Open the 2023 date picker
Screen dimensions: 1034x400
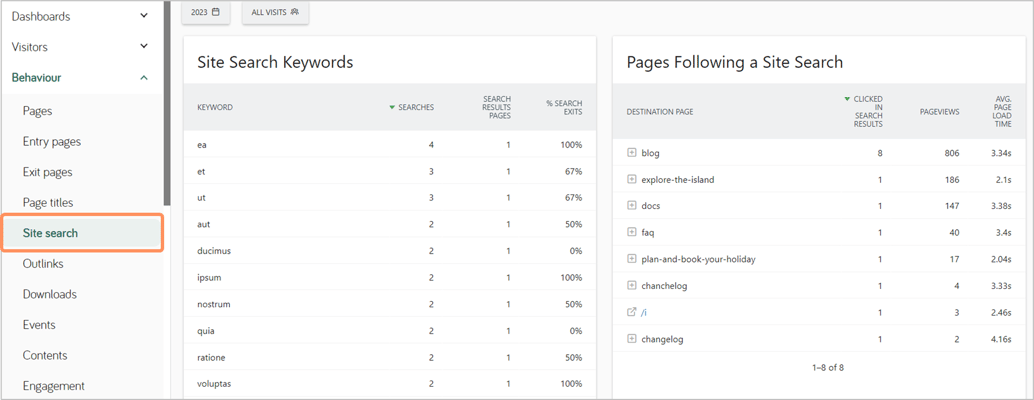pyautogui.click(x=206, y=13)
